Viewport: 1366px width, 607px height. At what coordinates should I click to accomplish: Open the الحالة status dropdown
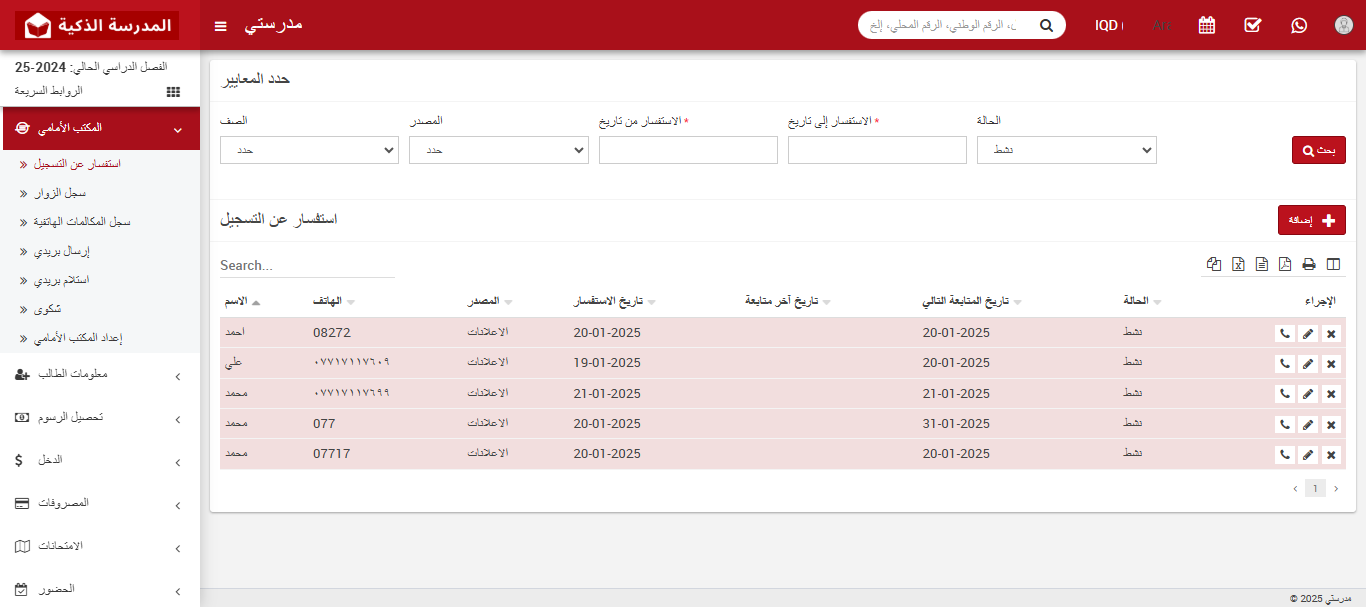(1066, 149)
